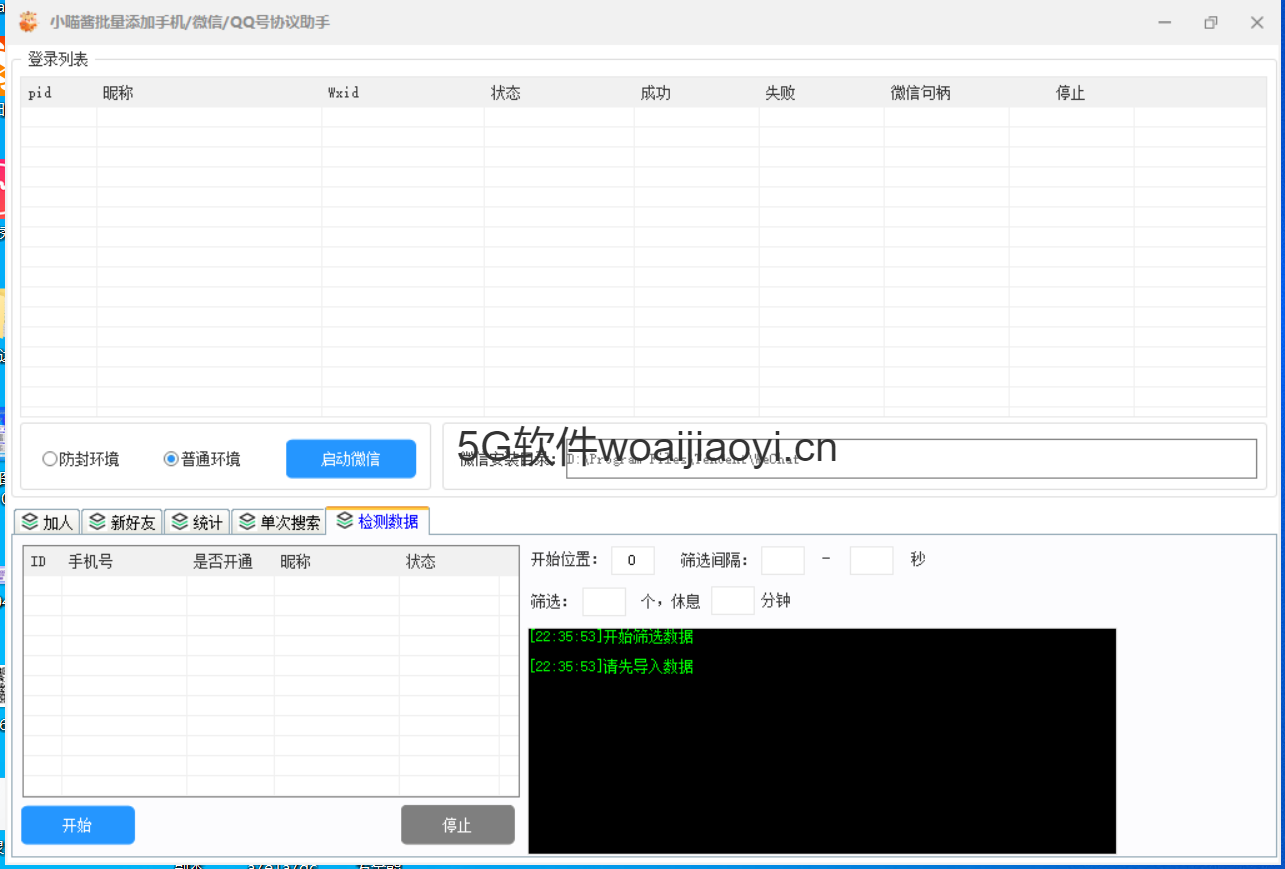The height and width of the screenshot is (869, 1285).
Task: Click the 休息 minutes input field
Action: [x=732, y=601]
